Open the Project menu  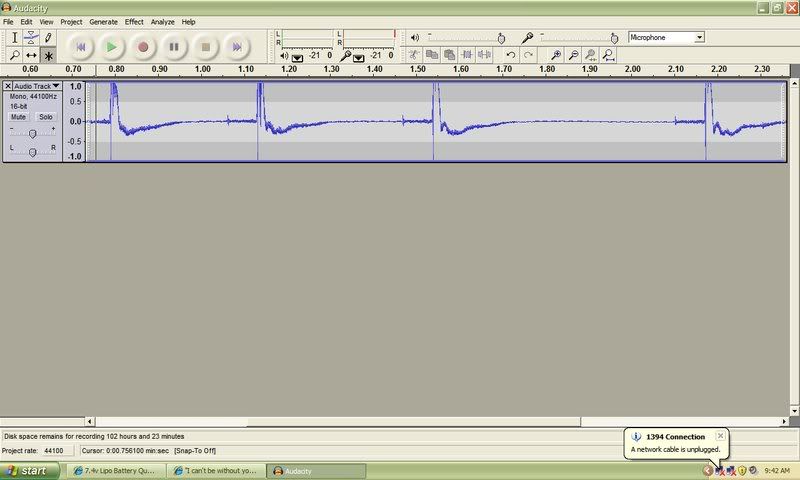[x=71, y=22]
